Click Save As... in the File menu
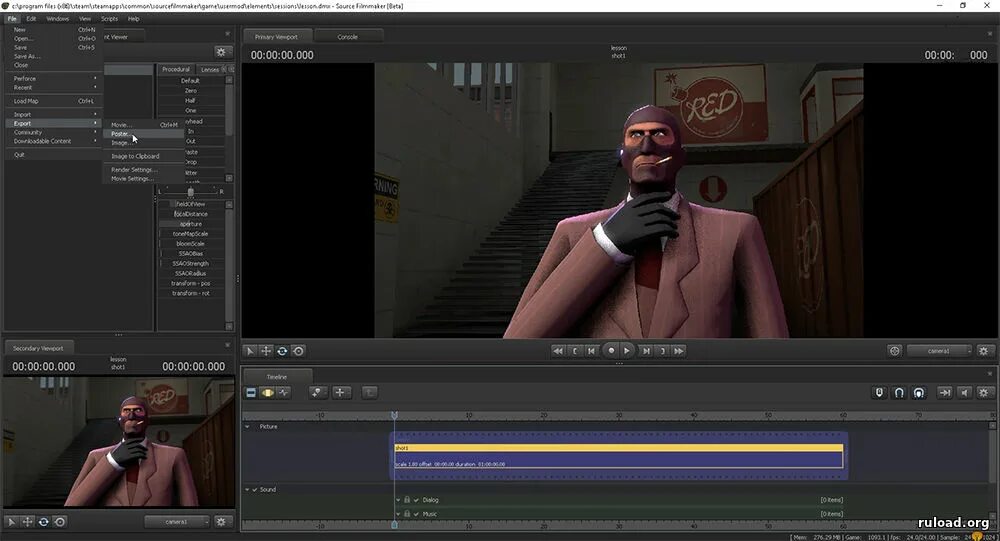 pos(54,56)
